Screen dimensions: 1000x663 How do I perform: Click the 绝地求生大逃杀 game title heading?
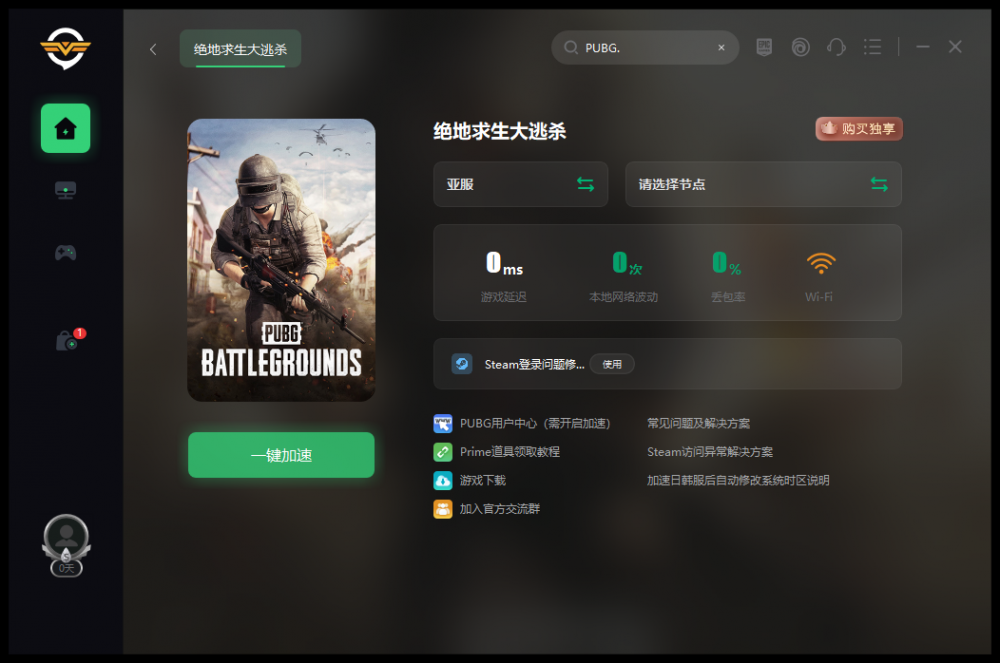coord(500,131)
